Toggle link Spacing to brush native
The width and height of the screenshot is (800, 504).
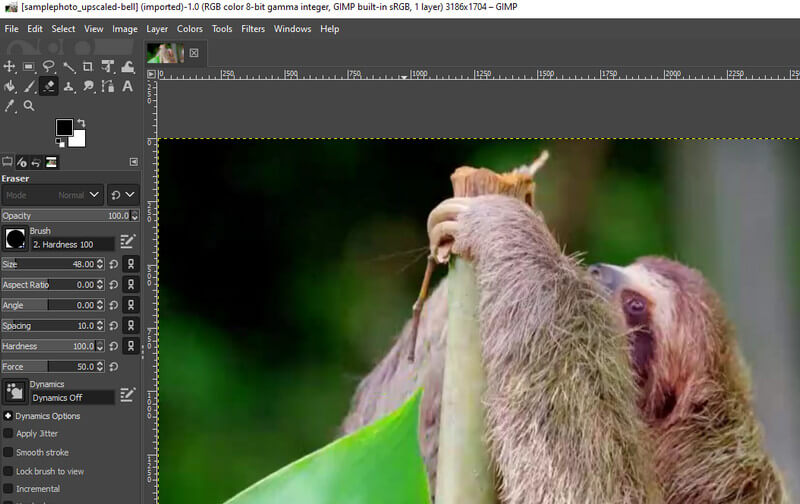point(131,325)
